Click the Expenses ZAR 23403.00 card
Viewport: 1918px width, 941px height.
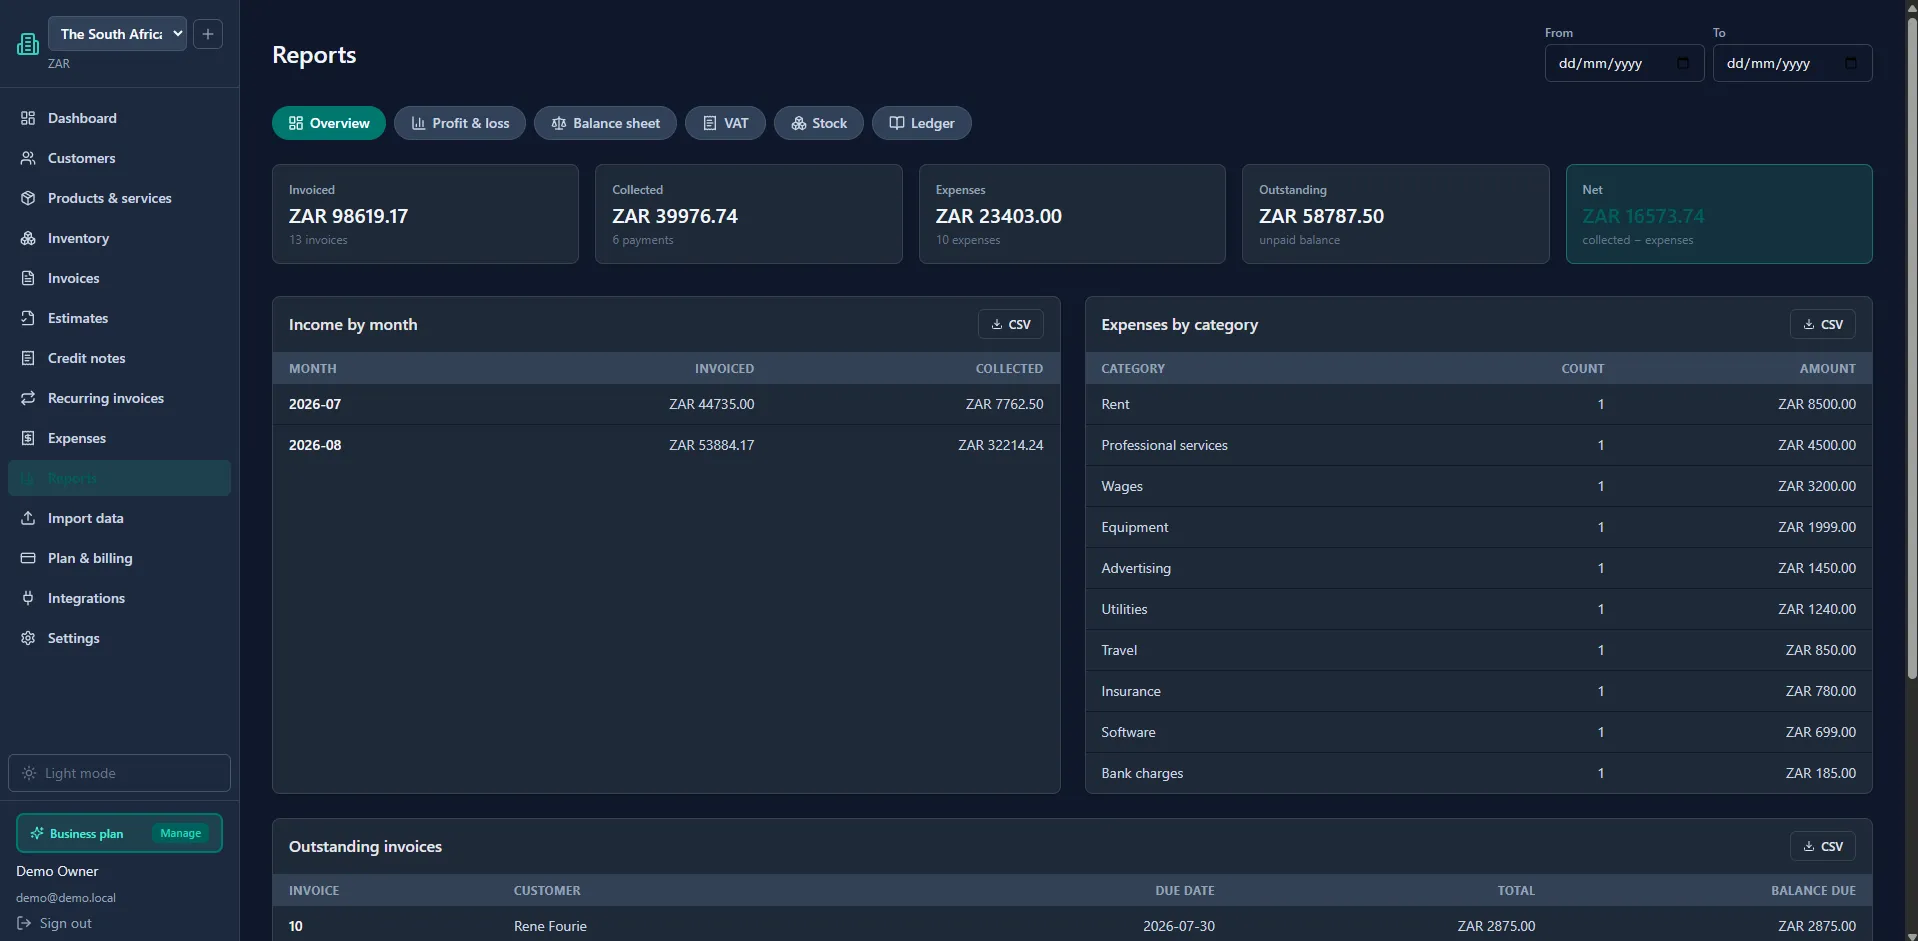pos(1072,214)
